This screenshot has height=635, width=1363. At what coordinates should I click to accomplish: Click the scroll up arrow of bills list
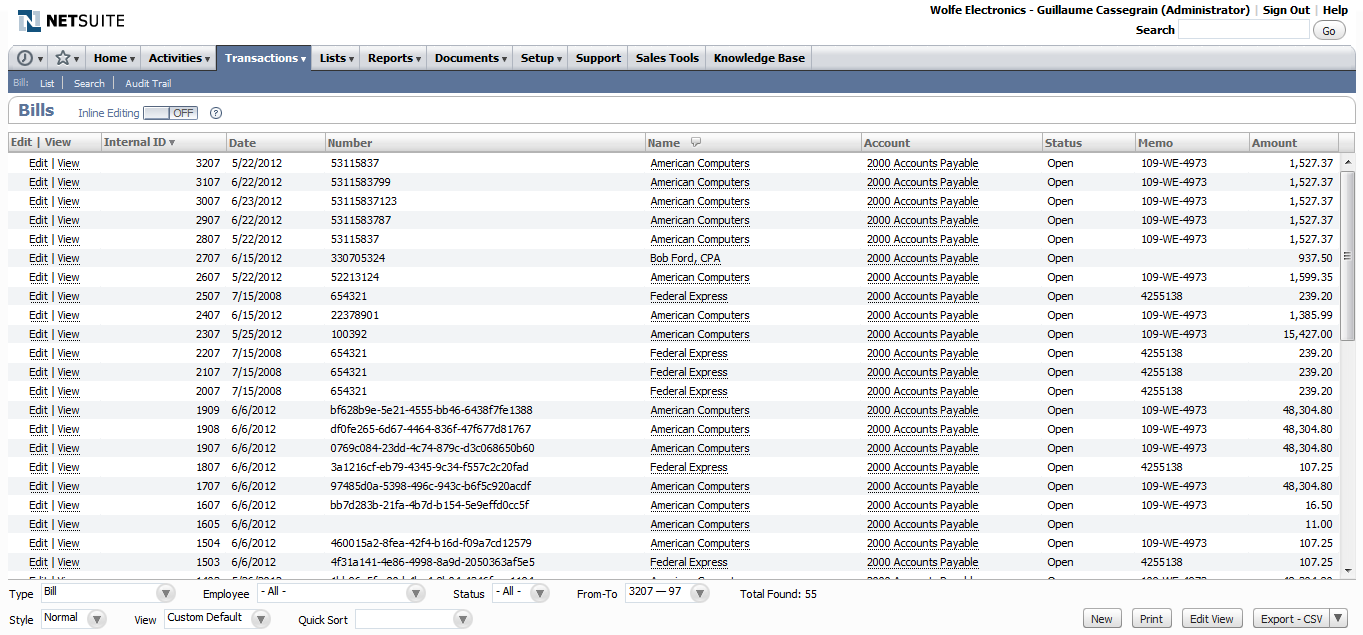pos(1347,162)
